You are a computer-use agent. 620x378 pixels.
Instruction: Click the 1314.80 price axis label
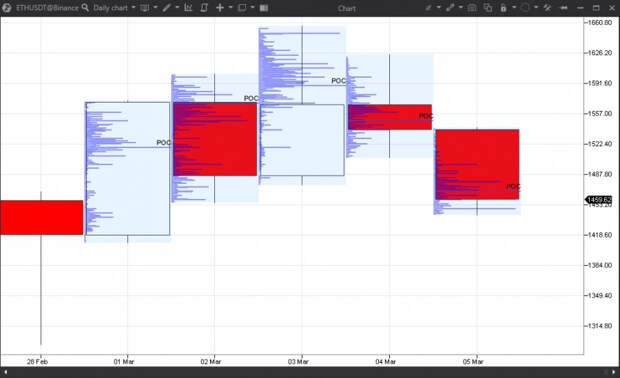pyautogui.click(x=599, y=326)
